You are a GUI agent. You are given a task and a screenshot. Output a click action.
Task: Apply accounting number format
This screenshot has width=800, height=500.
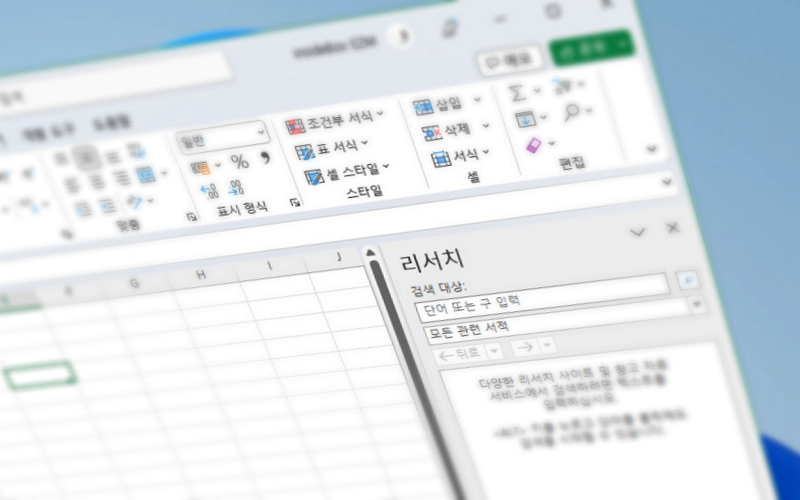tap(201, 167)
